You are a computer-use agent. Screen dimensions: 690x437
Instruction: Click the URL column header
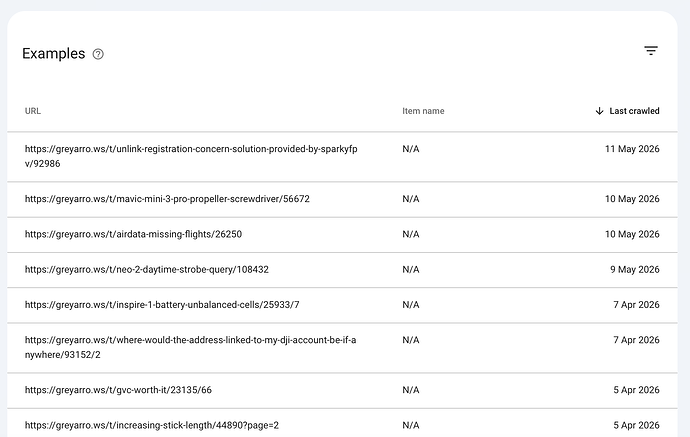pyautogui.click(x=33, y=111)
